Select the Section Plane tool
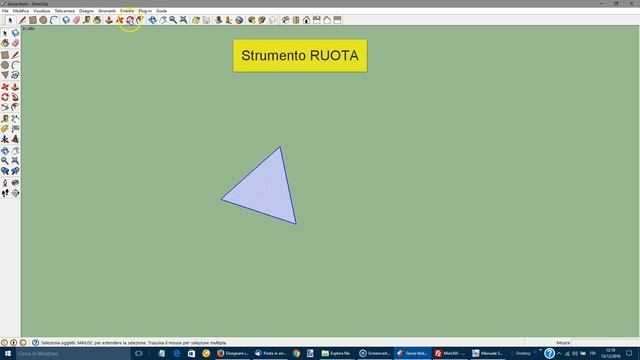 [15, 193]
